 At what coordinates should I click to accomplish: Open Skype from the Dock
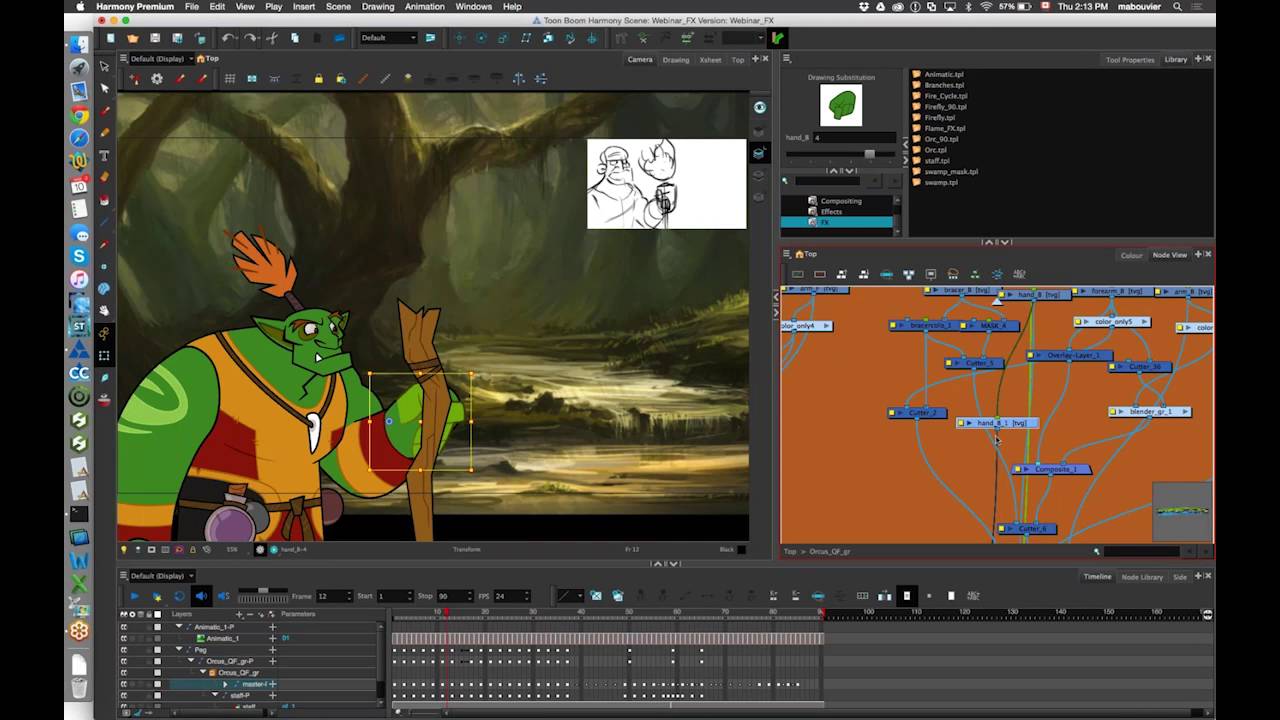point(79,257)
